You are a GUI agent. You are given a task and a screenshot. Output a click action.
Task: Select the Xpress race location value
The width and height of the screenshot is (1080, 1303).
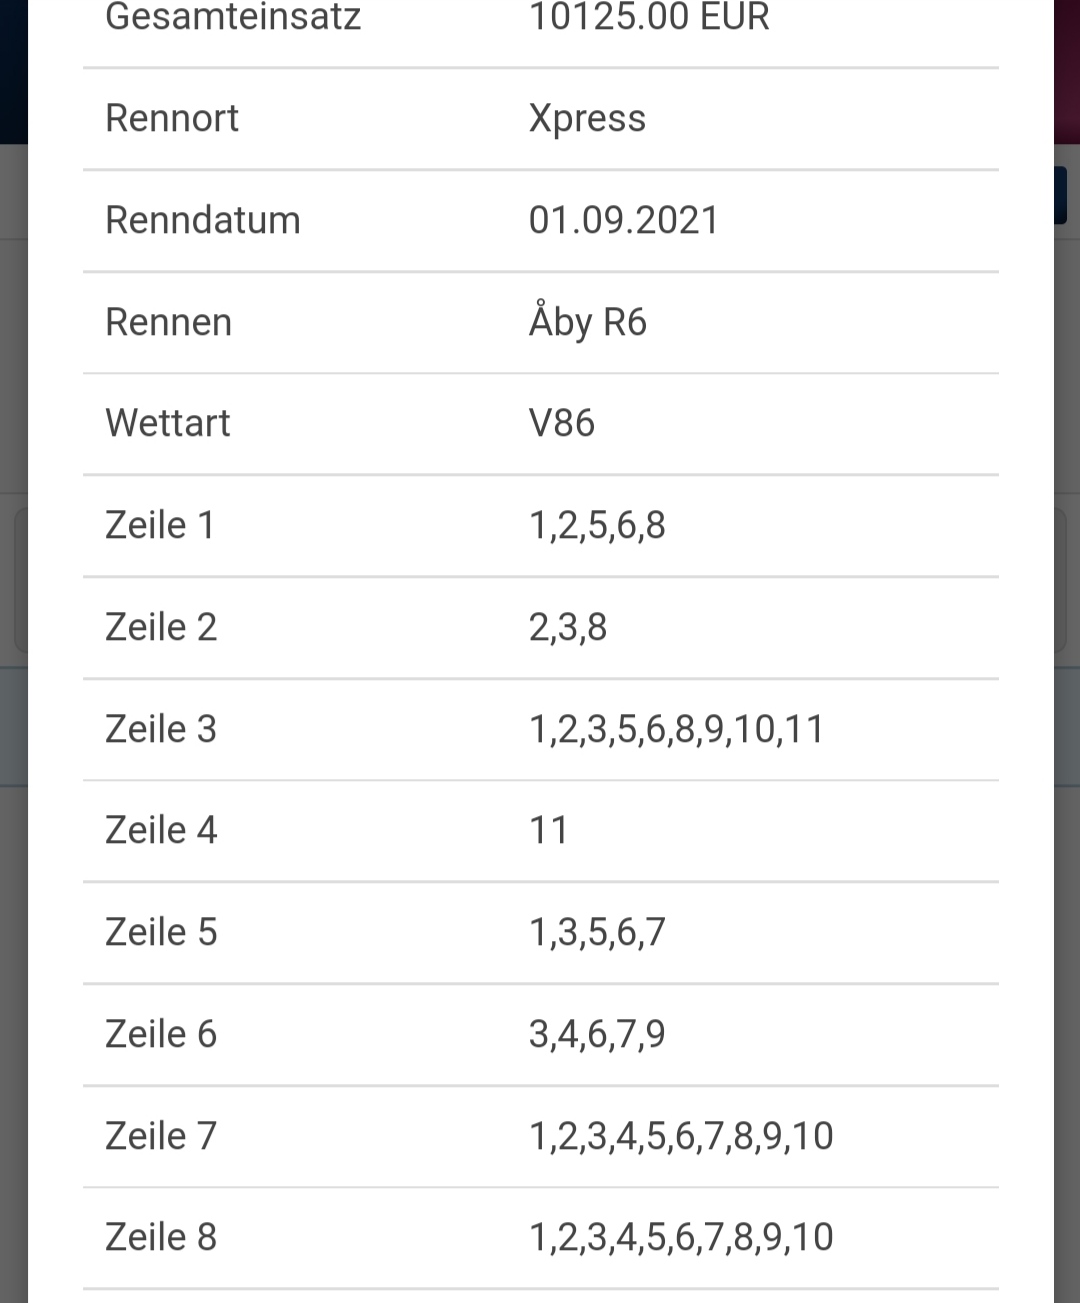[x=587, y=119]
